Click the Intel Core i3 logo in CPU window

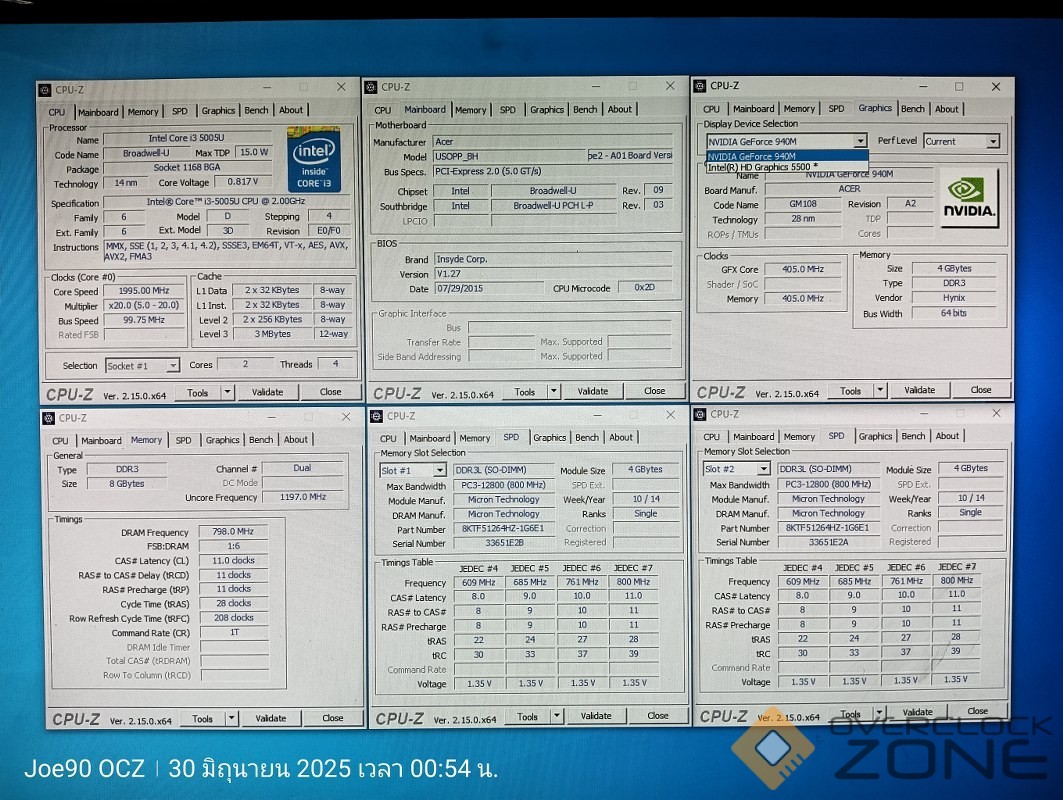coord(313,159)
